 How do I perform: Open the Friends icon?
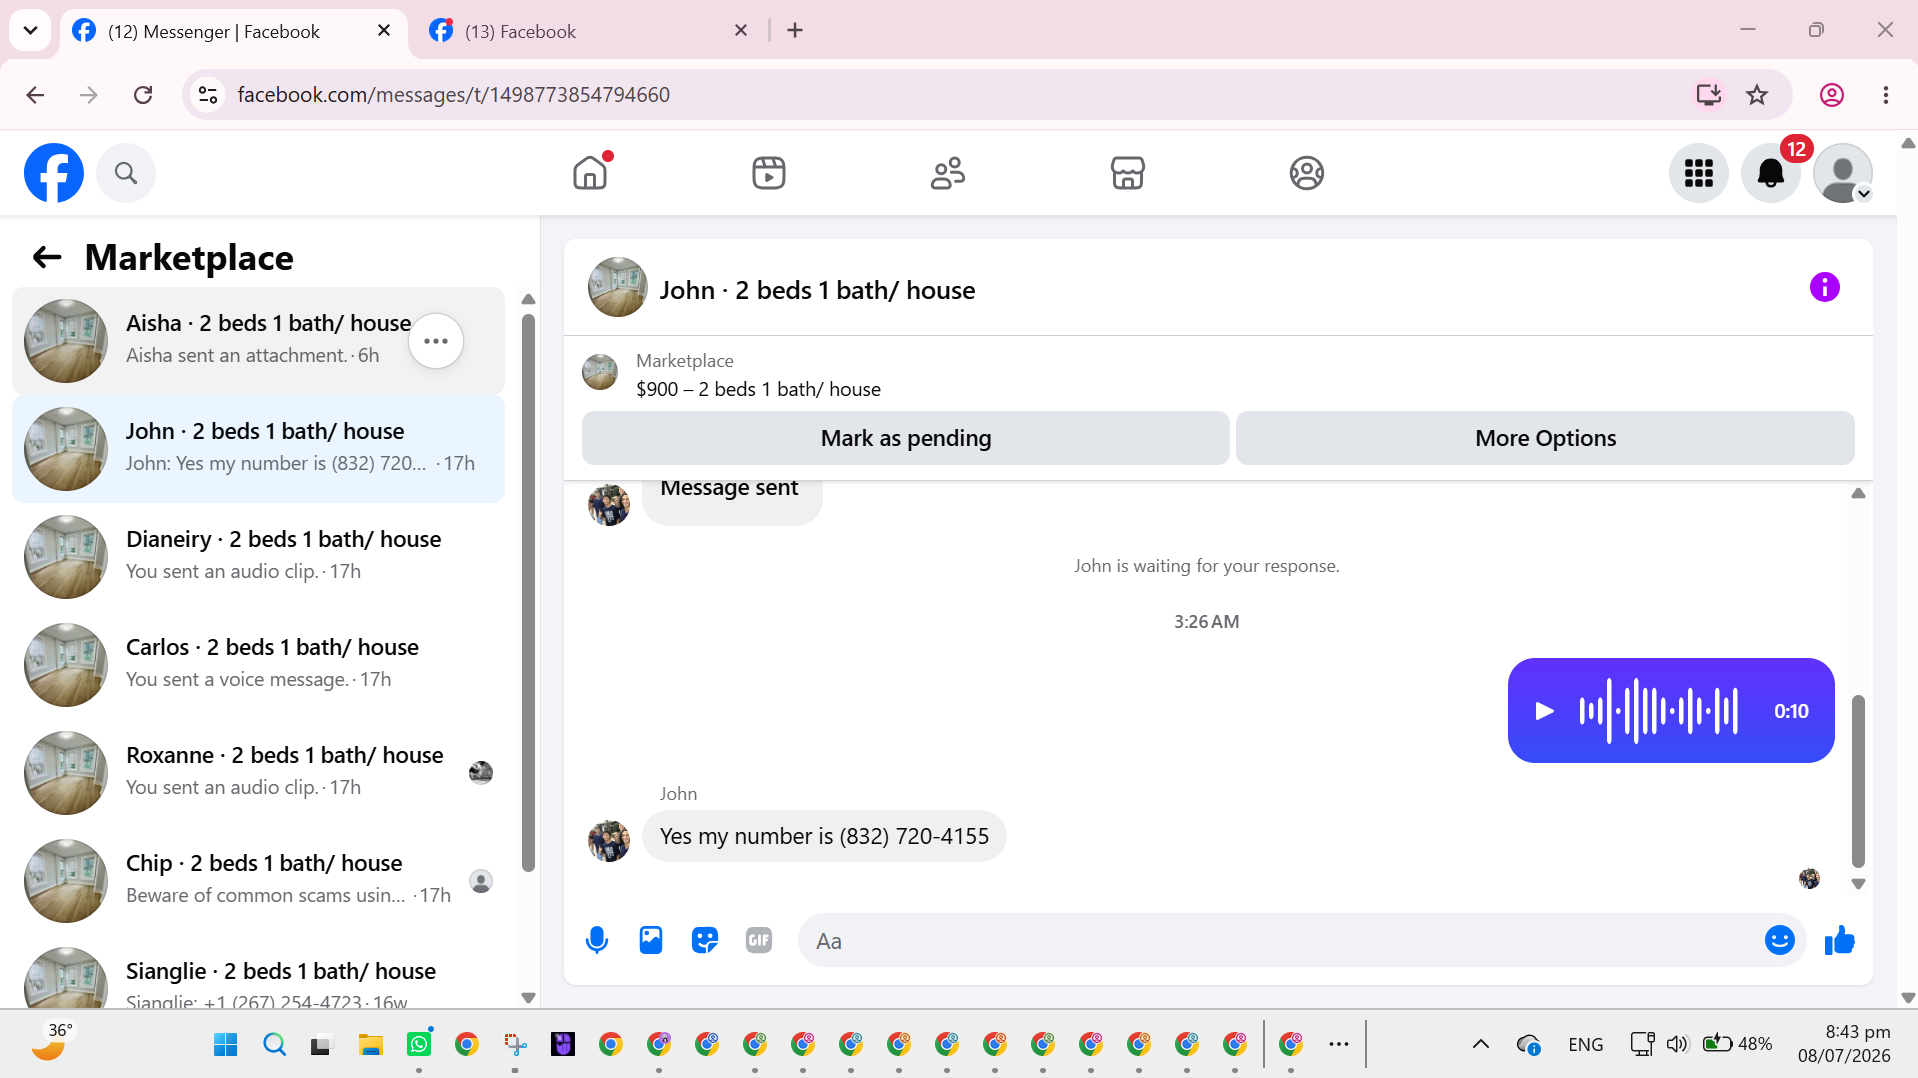[x=948, y=173]
